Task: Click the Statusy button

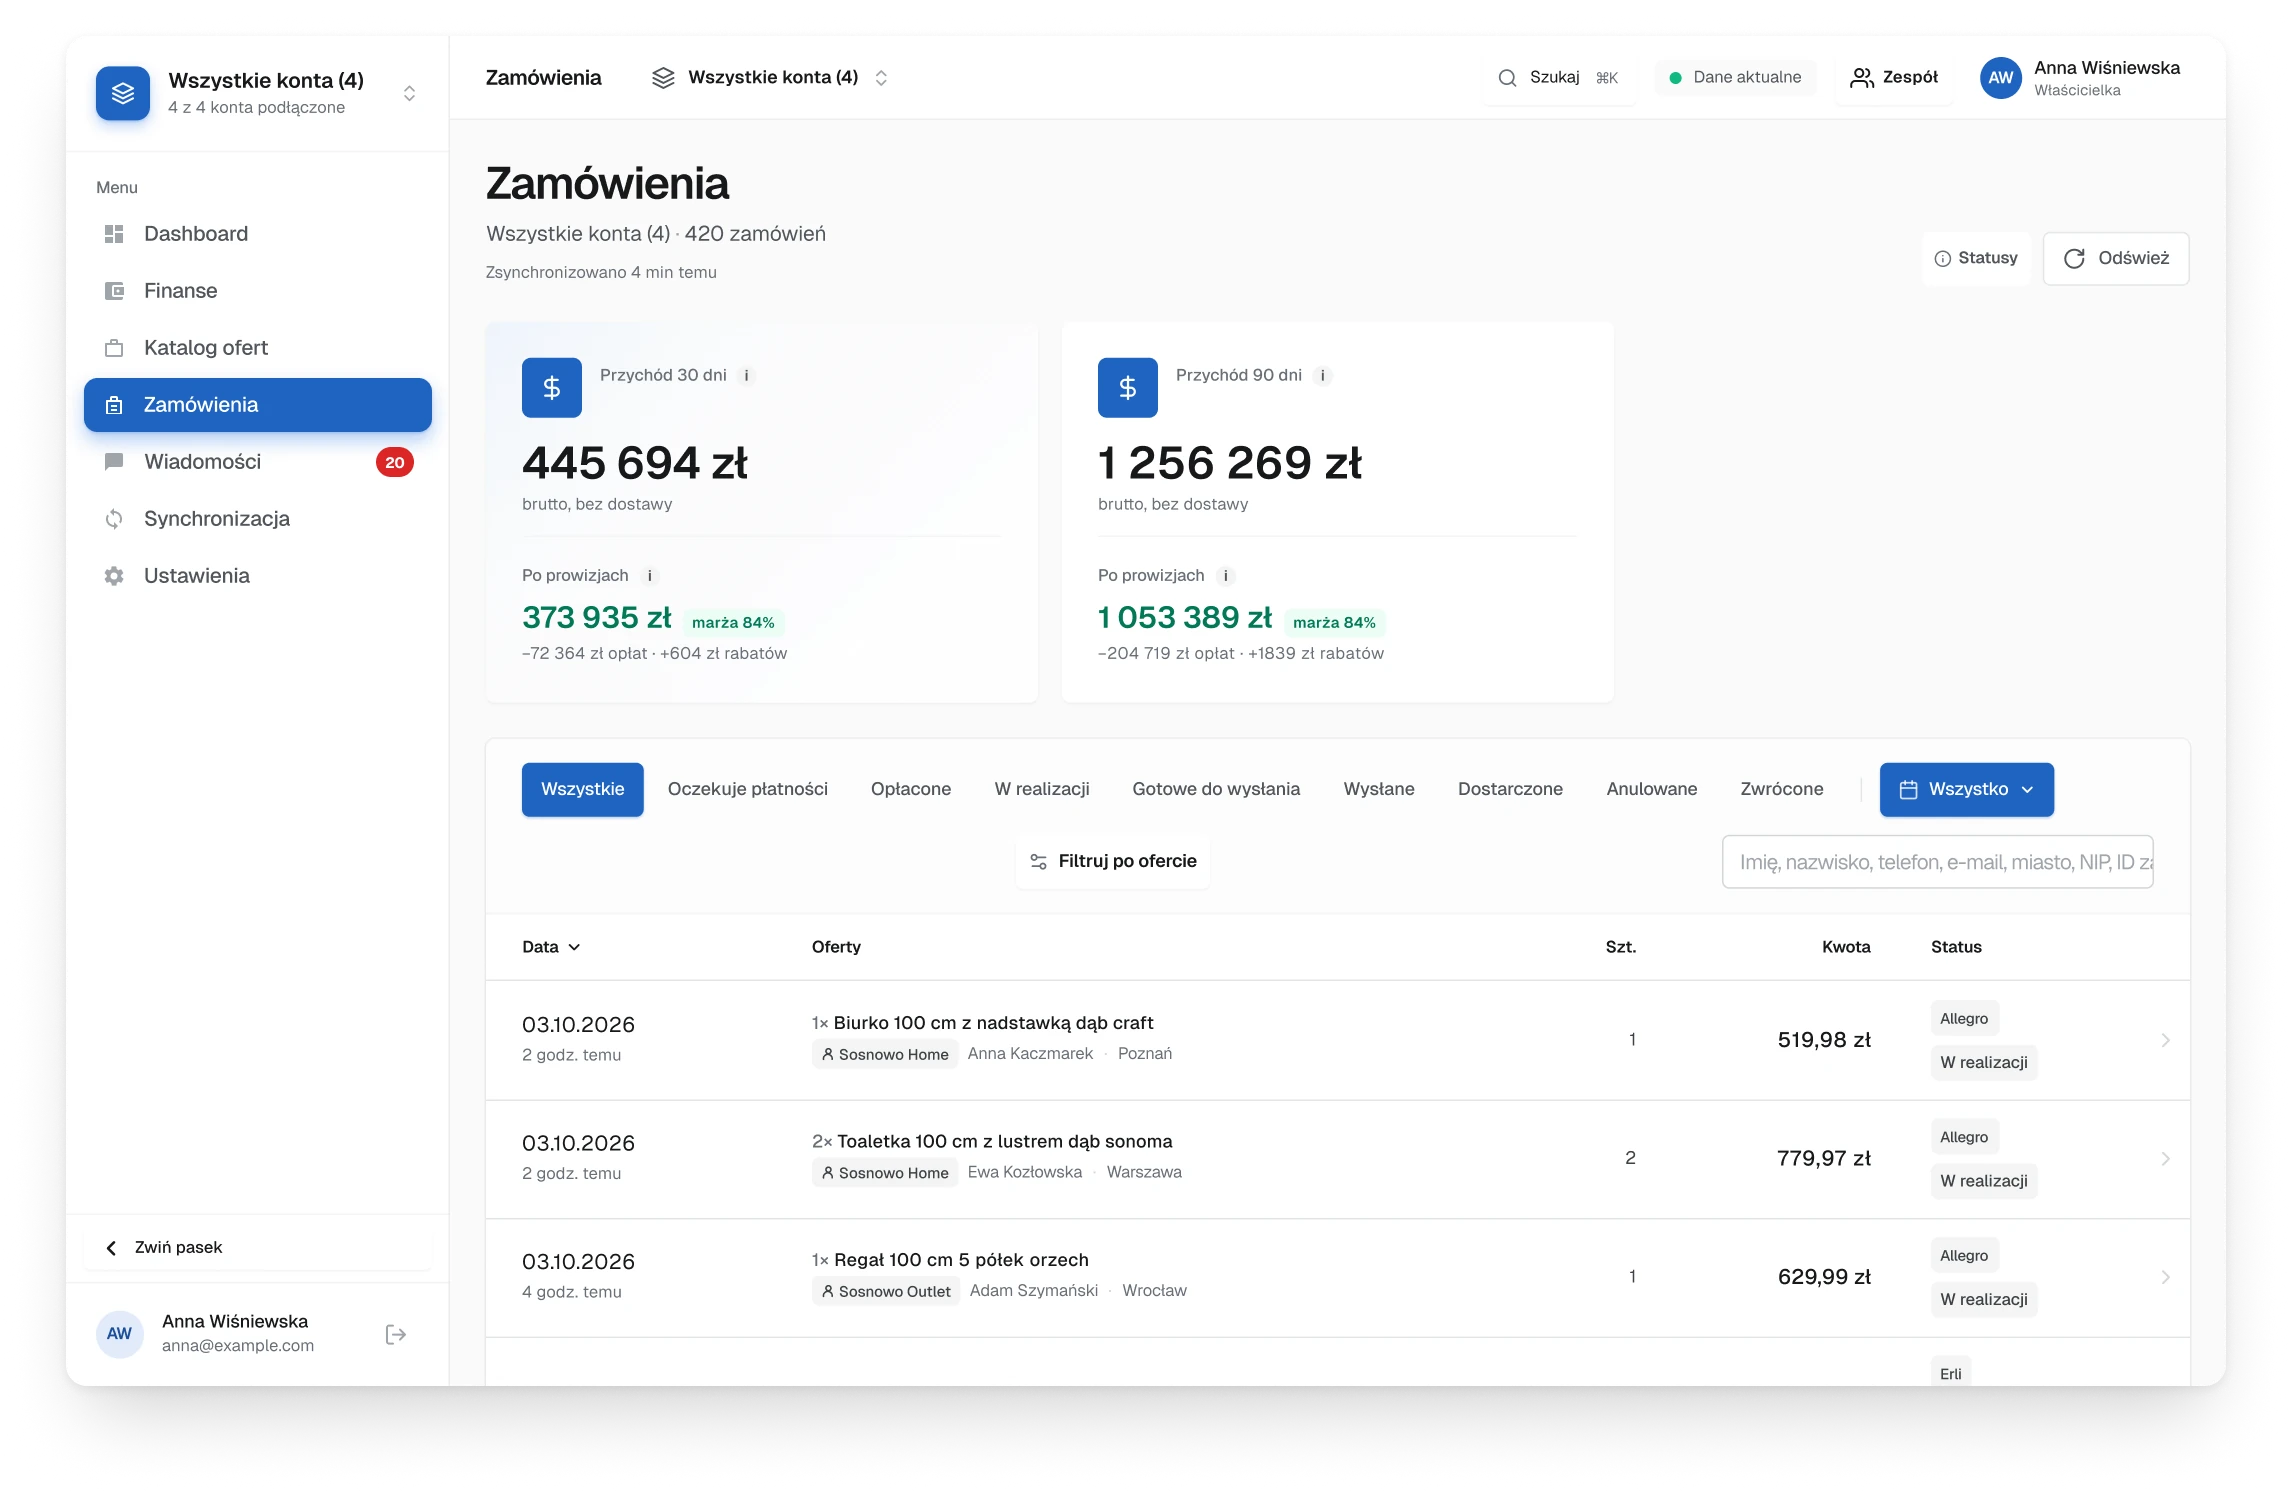Action: [1976, 259]
